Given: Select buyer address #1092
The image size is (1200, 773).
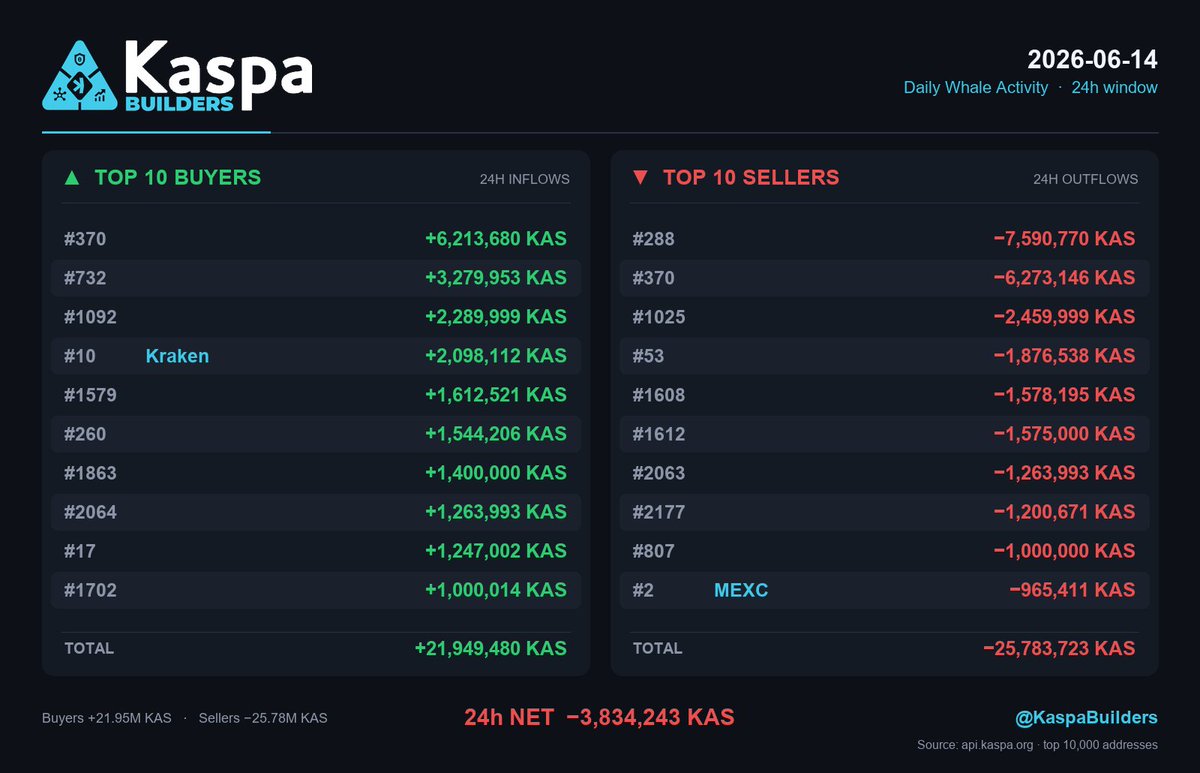Looking at the screenshot, I should [90, 317].
